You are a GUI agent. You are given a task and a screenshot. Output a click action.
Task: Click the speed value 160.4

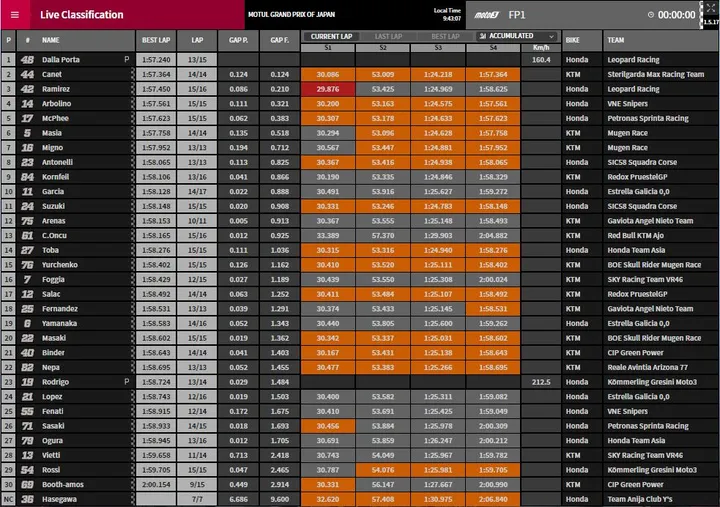coord(541,60)
